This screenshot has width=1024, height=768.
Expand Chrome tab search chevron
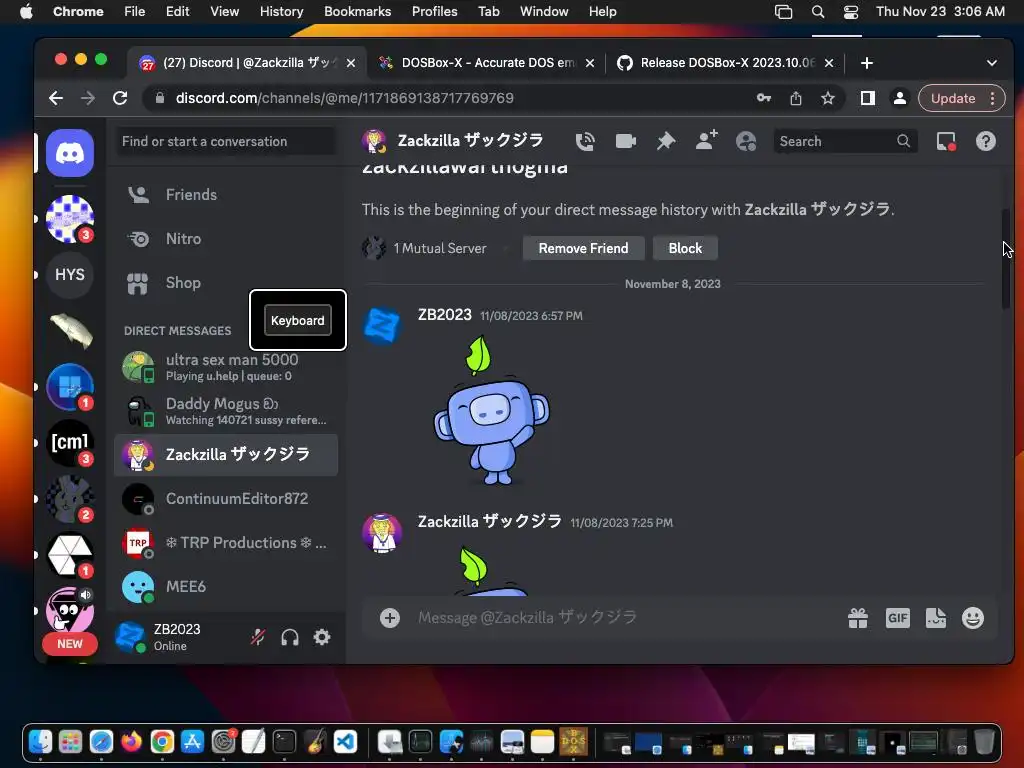pyautogui.click(x=991, y=63)
